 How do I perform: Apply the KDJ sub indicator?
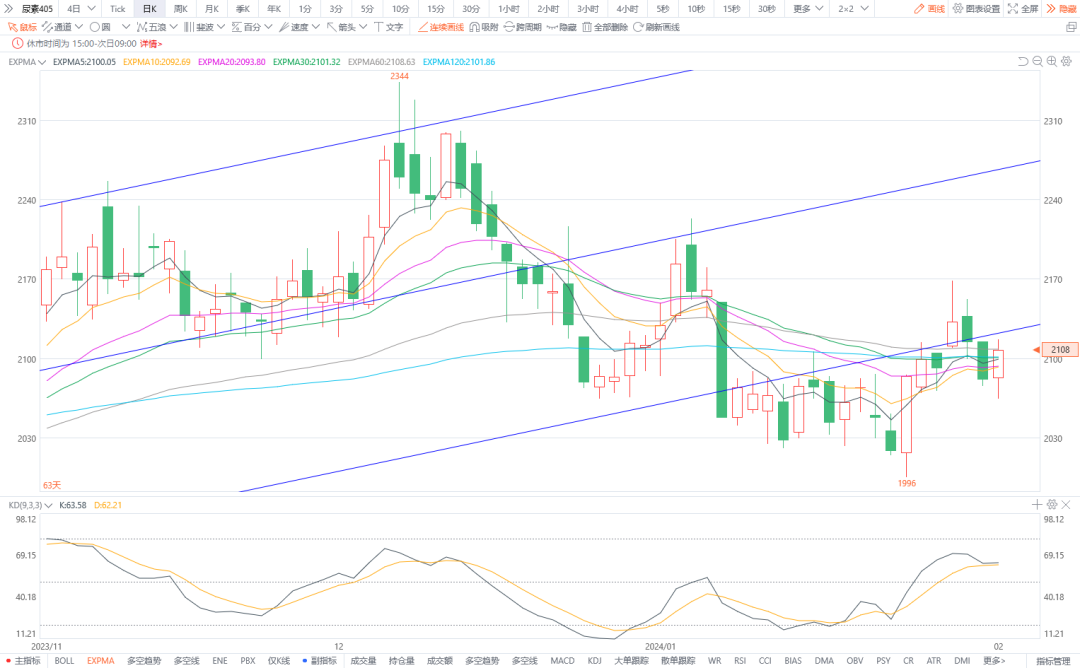[x=594, y=660]
